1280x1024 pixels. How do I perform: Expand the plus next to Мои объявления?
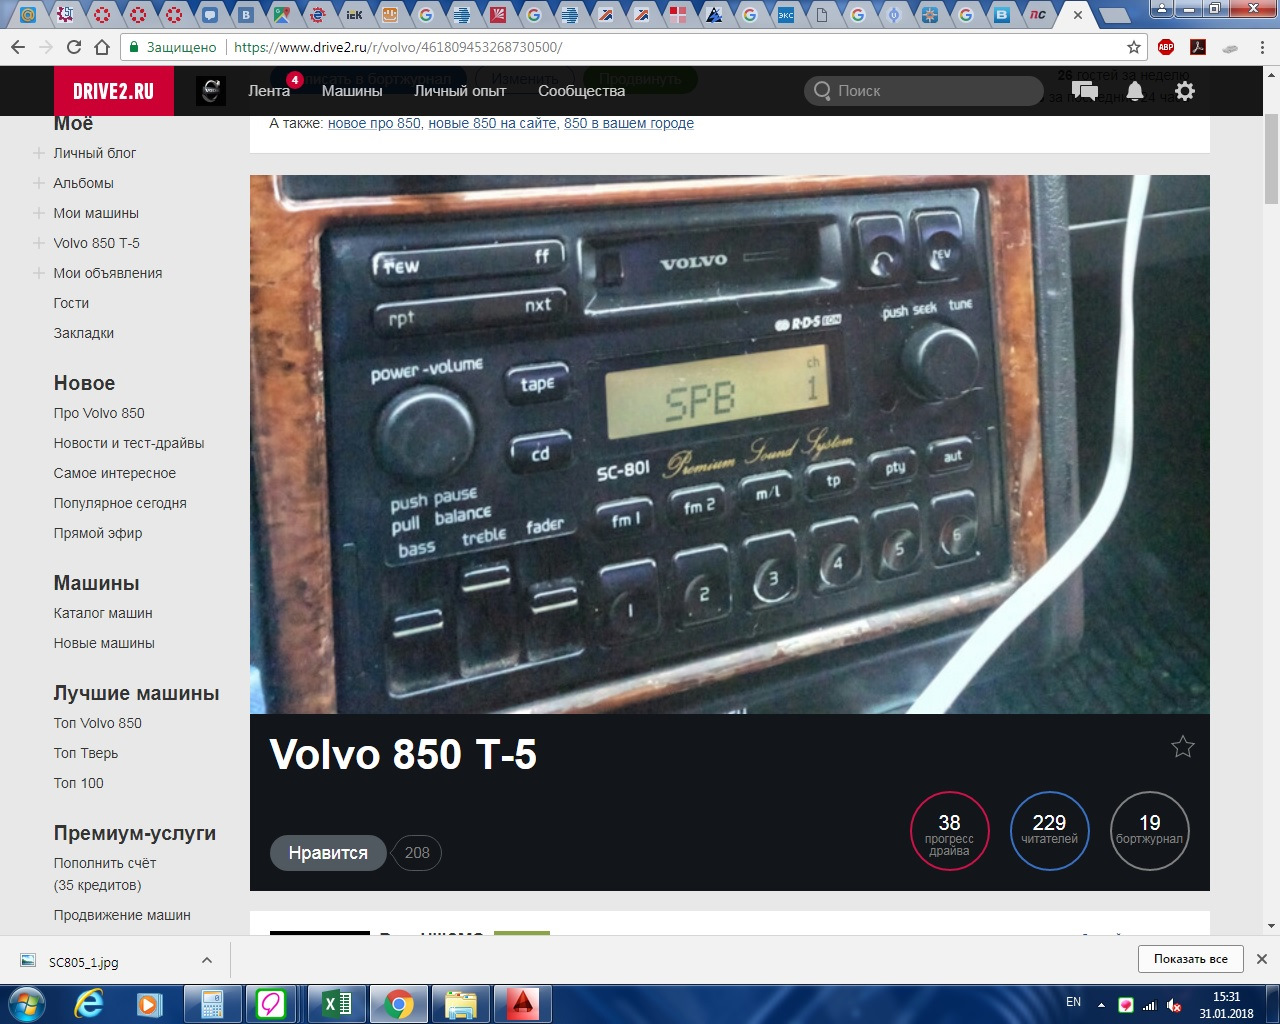click(38, 273)
